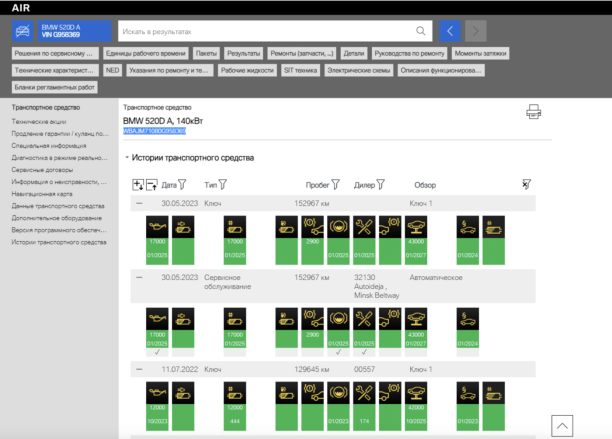Click the Руководства по ремонту button
612x439 pixels.
coord(409,53)
